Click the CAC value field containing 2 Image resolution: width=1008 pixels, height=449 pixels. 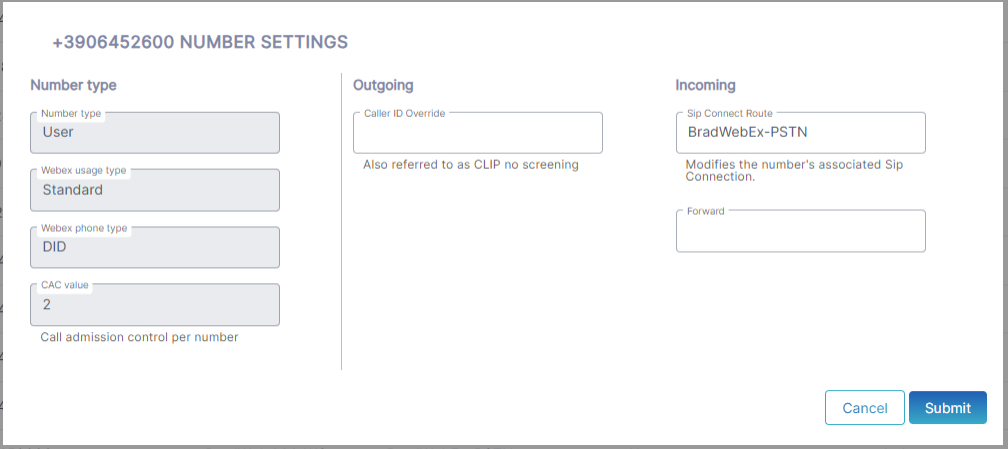155,306
